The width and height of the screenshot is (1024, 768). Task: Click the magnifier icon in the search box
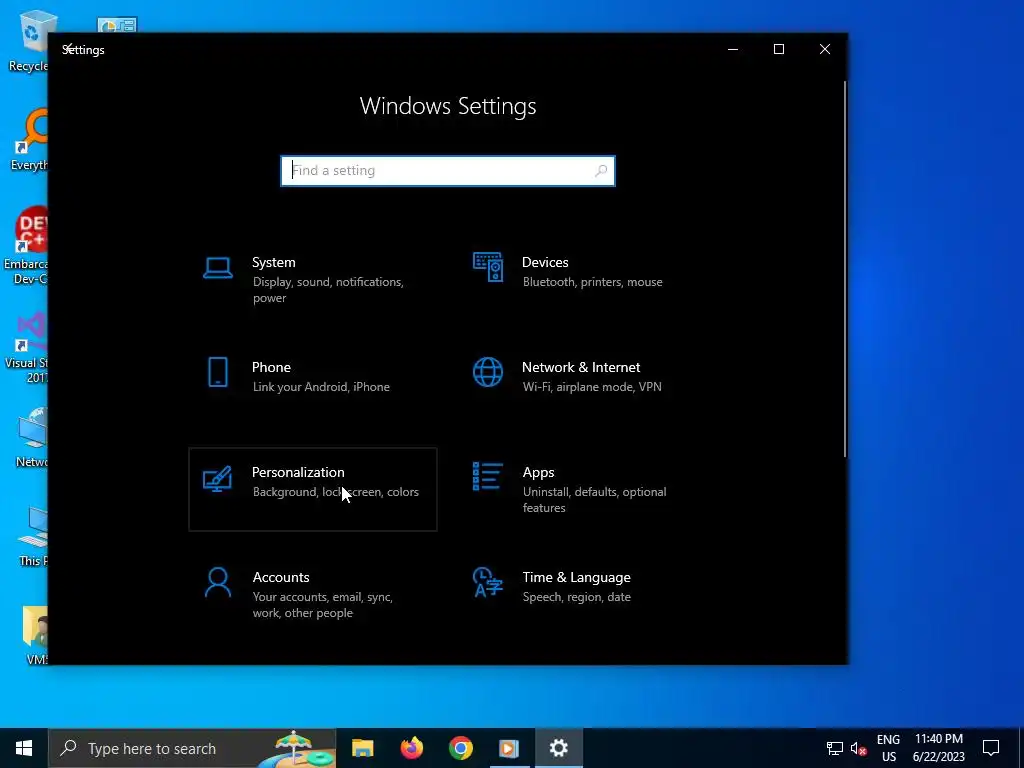601,170
